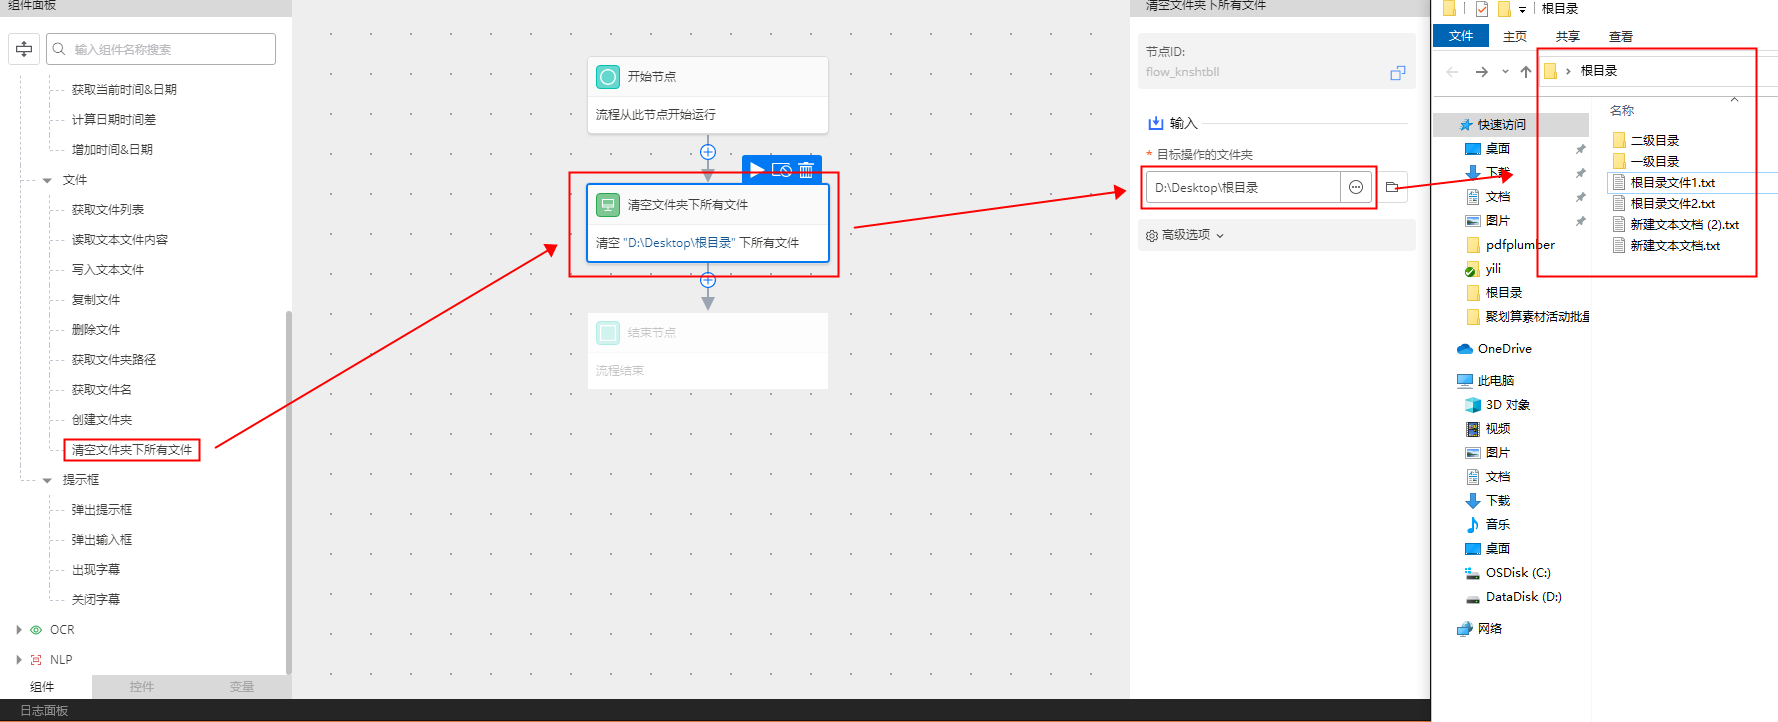The width and height of the screenshot is (1778, 722).
Task: Select 获取当前时间&日期 component
Action: tap(124, 90)
